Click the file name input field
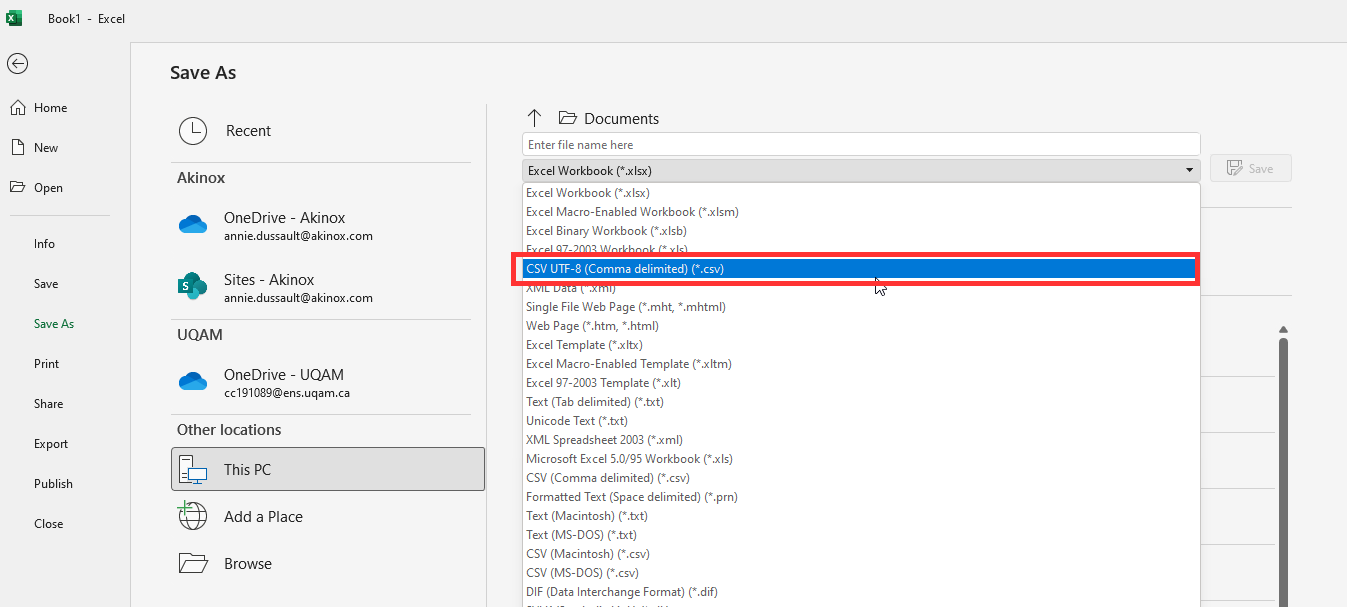1347x607 pixels. [x=861, y=145]
